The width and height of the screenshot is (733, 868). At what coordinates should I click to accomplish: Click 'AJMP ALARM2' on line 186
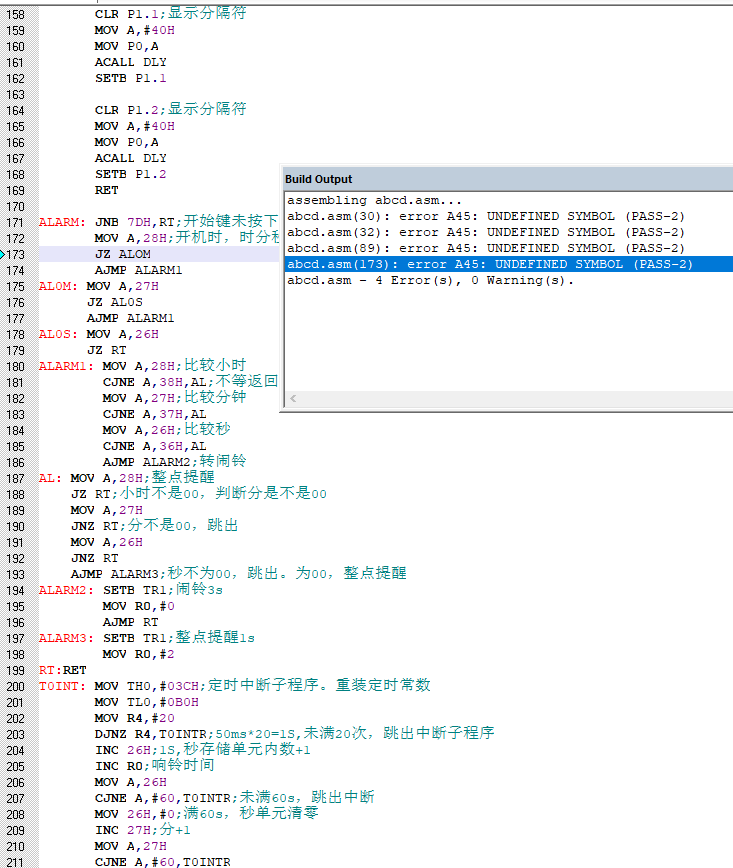pos(146,462)
